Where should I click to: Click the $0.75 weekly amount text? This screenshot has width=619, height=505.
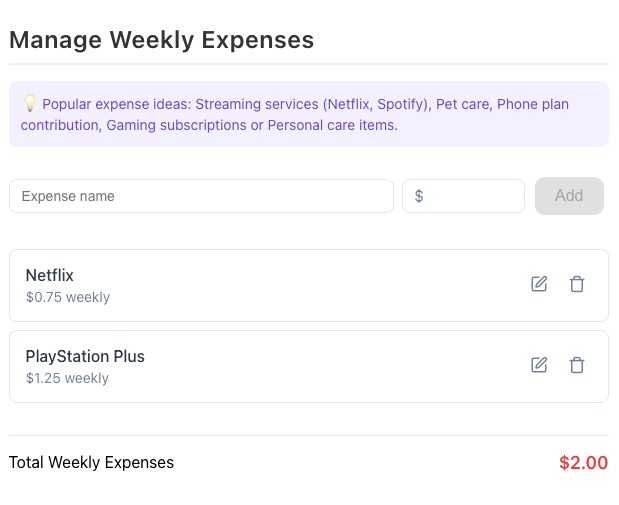coord(68,297)
